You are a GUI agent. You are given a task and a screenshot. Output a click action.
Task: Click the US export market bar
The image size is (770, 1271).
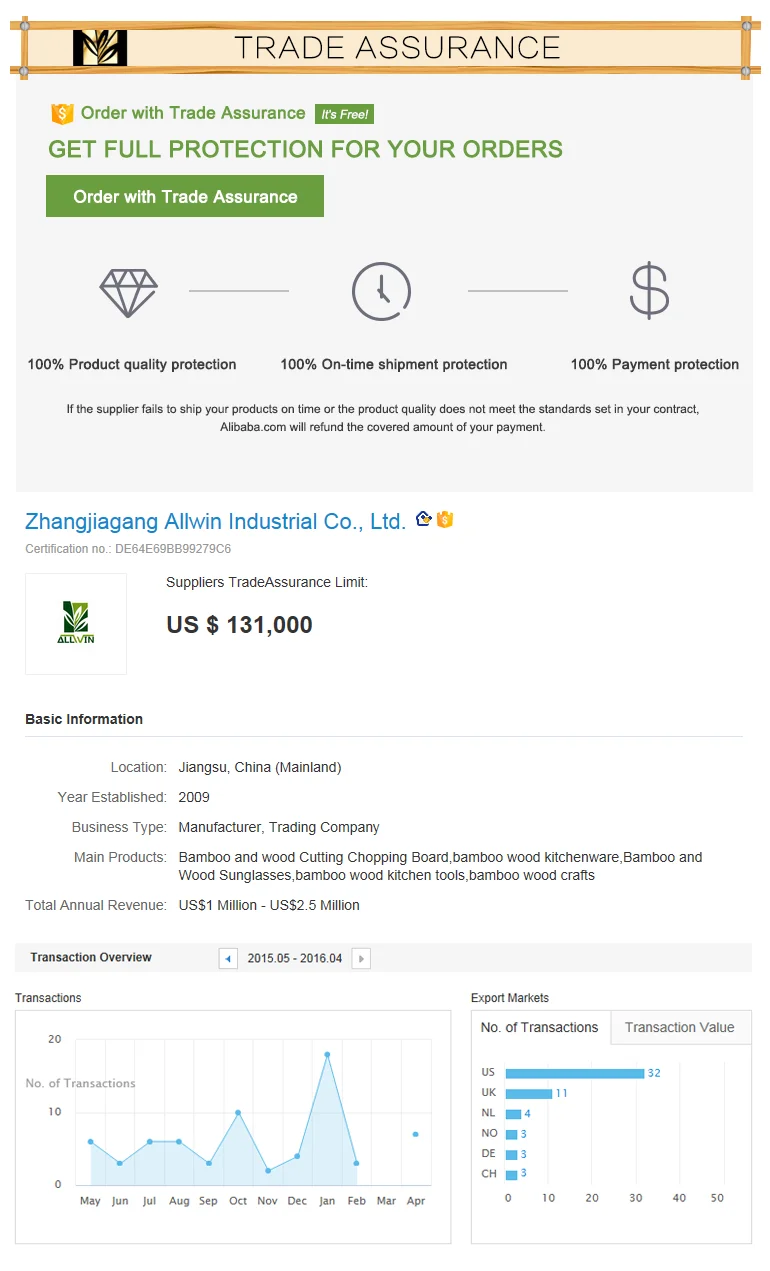pyautogui.click(x=575, y=1073)
